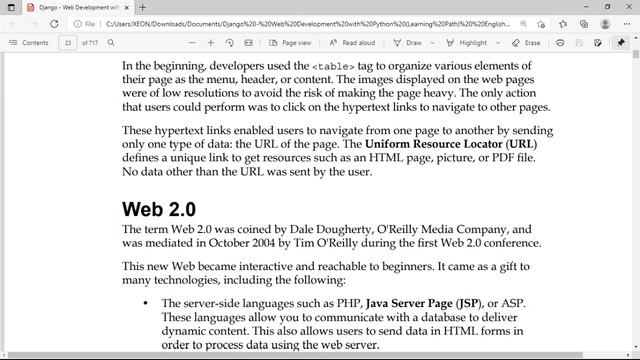Open the tab actions menu icon
Viewport: 640px width, 360px height.
pos(11,7)
